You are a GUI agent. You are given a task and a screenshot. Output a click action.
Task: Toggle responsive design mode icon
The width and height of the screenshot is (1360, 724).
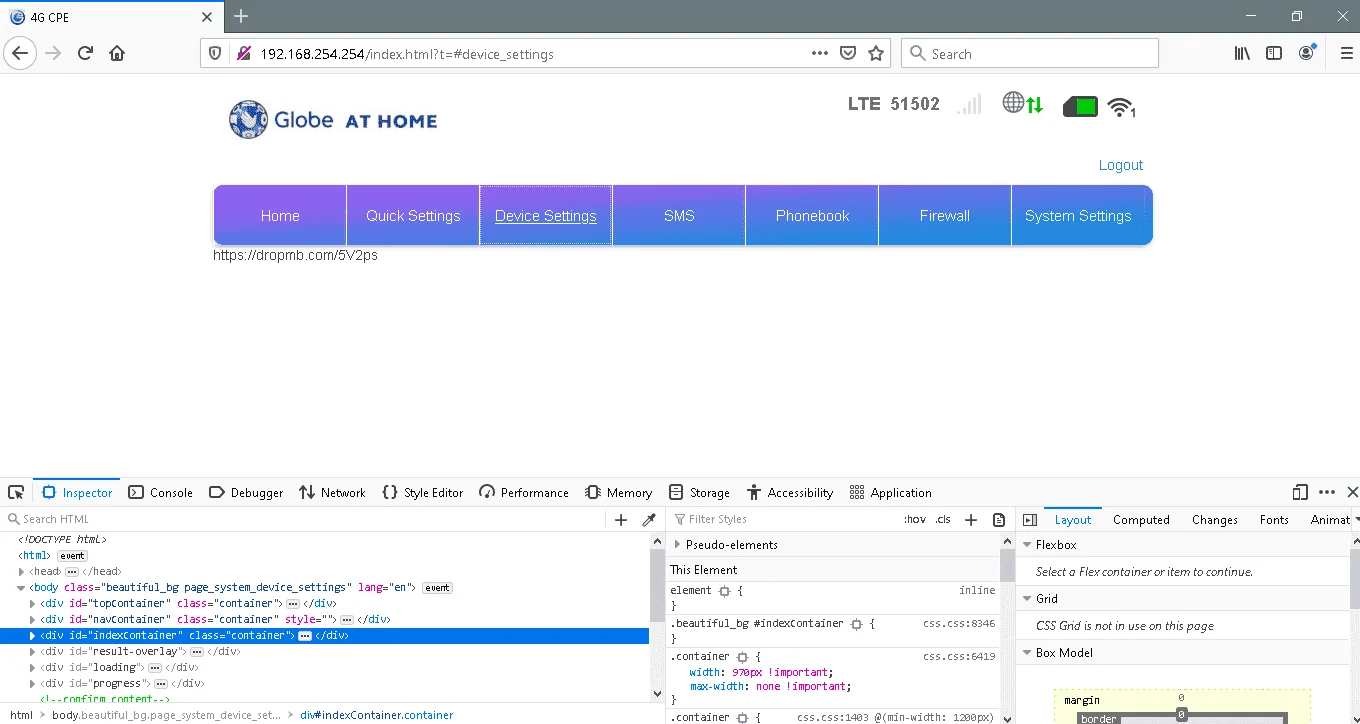[x=1300, y=492]
